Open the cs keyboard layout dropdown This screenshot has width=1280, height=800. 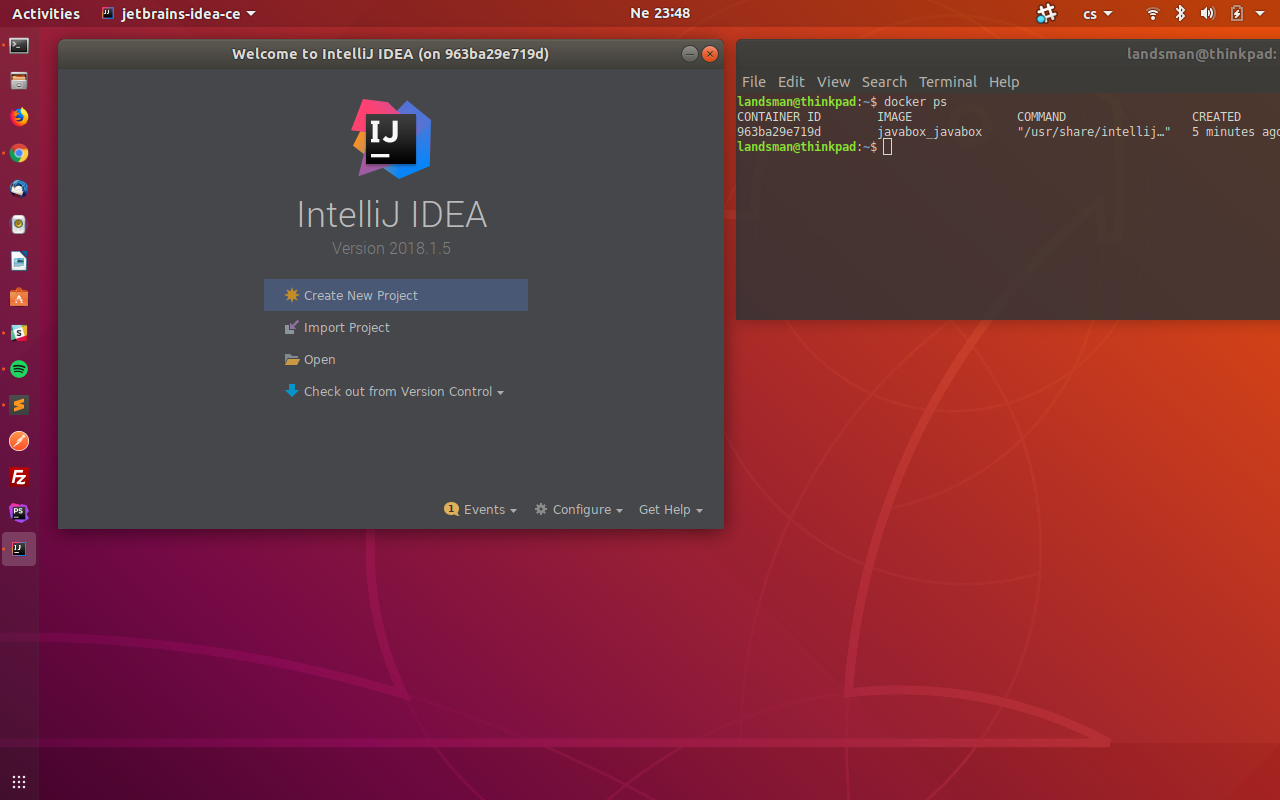click(1098, 13)
